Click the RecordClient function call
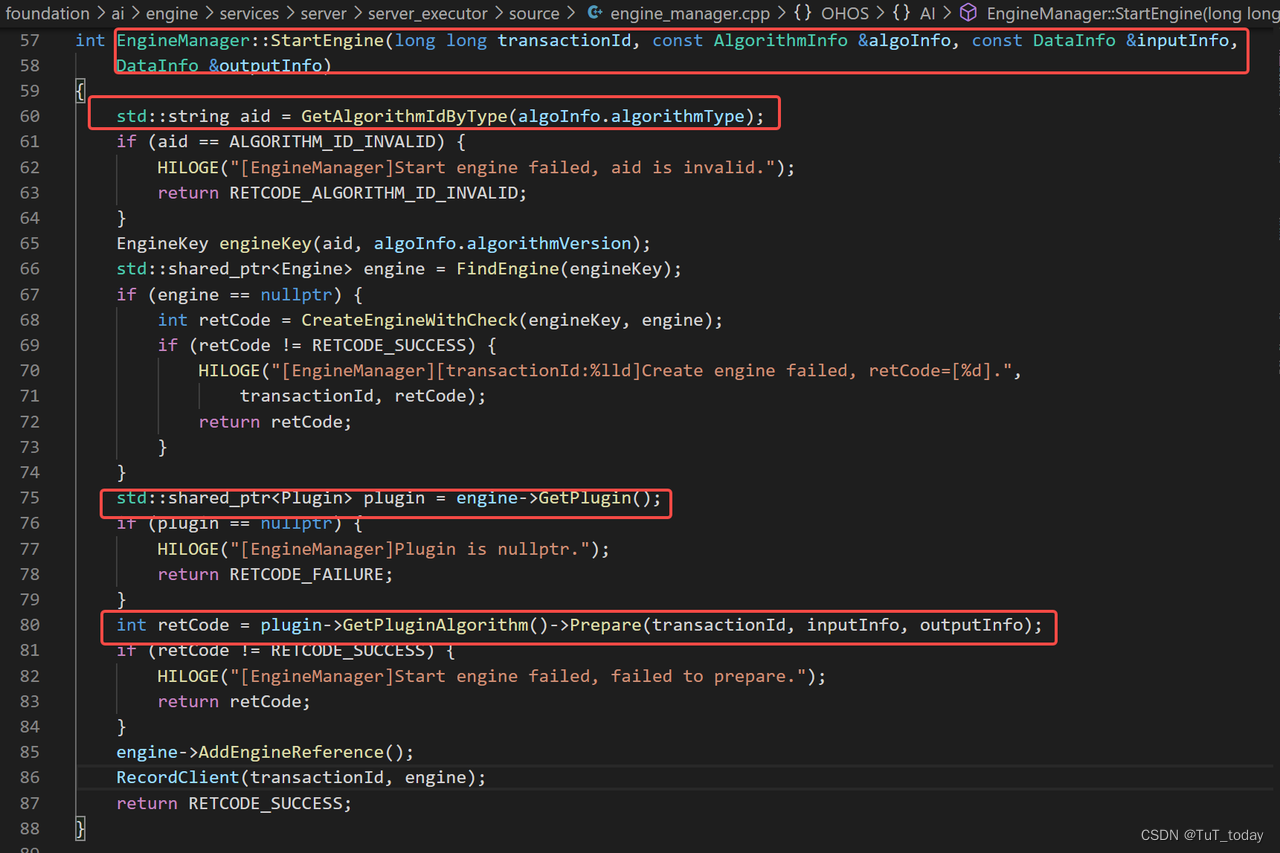1280x853 pixels. click(178, 777)
